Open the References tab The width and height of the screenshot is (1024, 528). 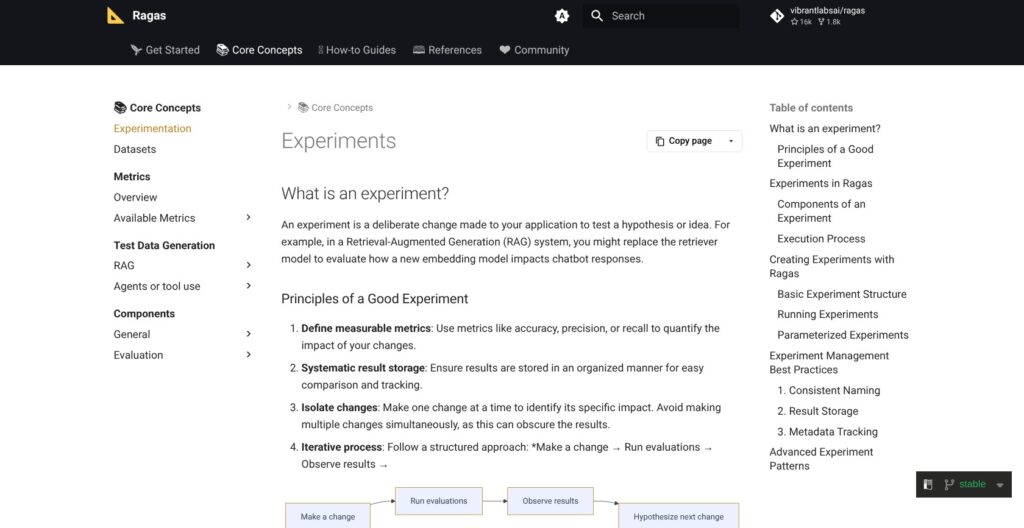point(447,50)
